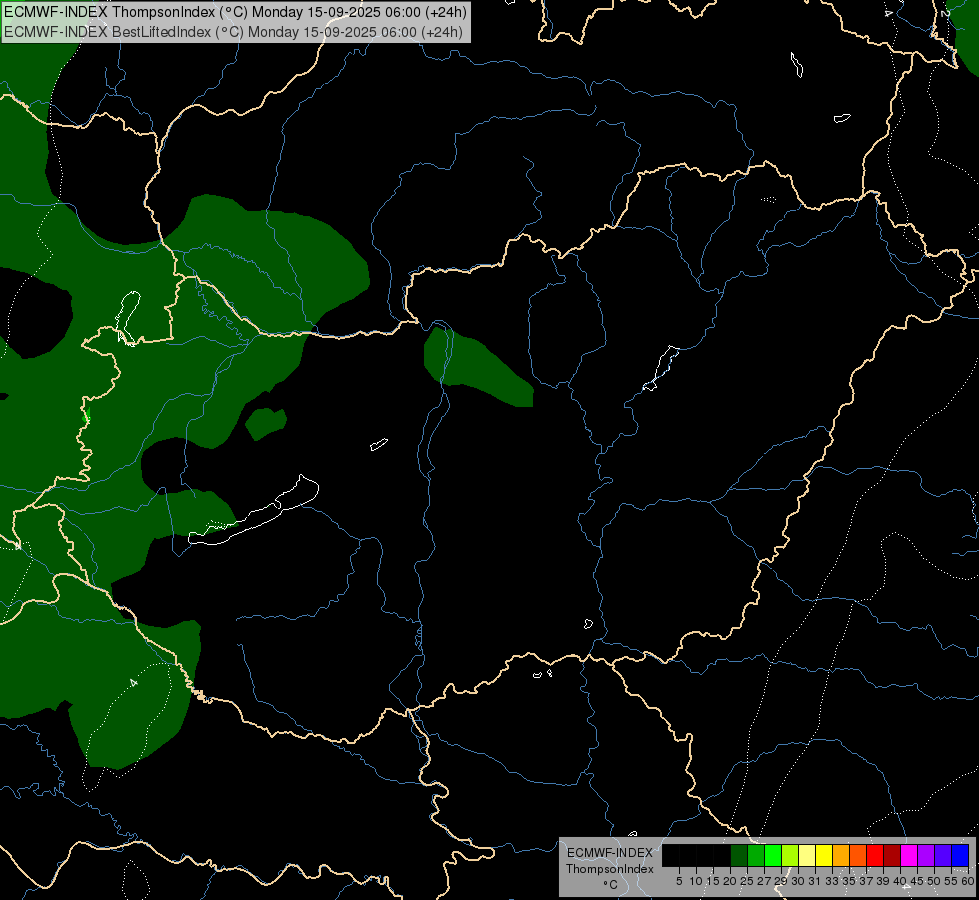Choose the orange 33-35 legend swatch

pyautogui.click(x=841, y=855)
